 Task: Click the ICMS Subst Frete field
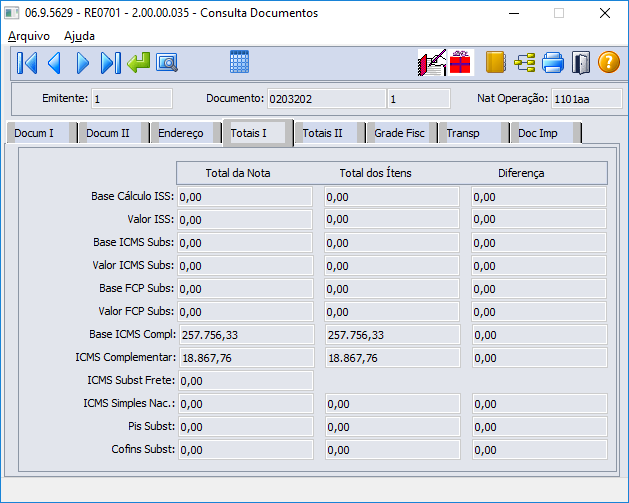pyautogui.click(x=246, y=380)
